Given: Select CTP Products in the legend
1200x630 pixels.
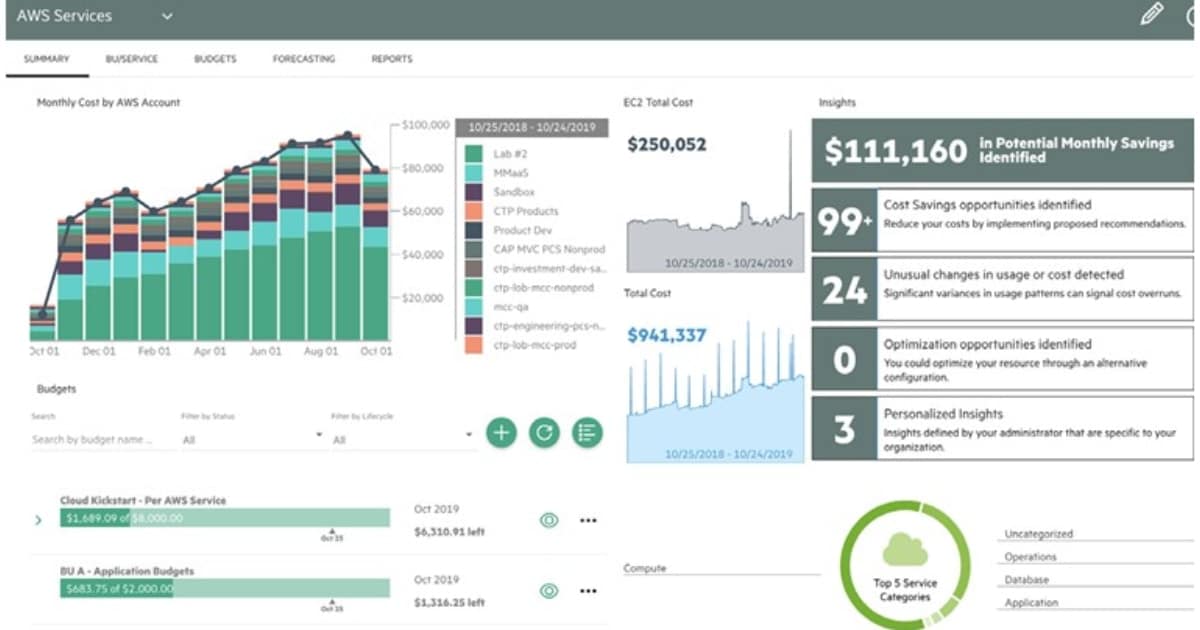Looking at the screenshot, I should click(526, 211).
